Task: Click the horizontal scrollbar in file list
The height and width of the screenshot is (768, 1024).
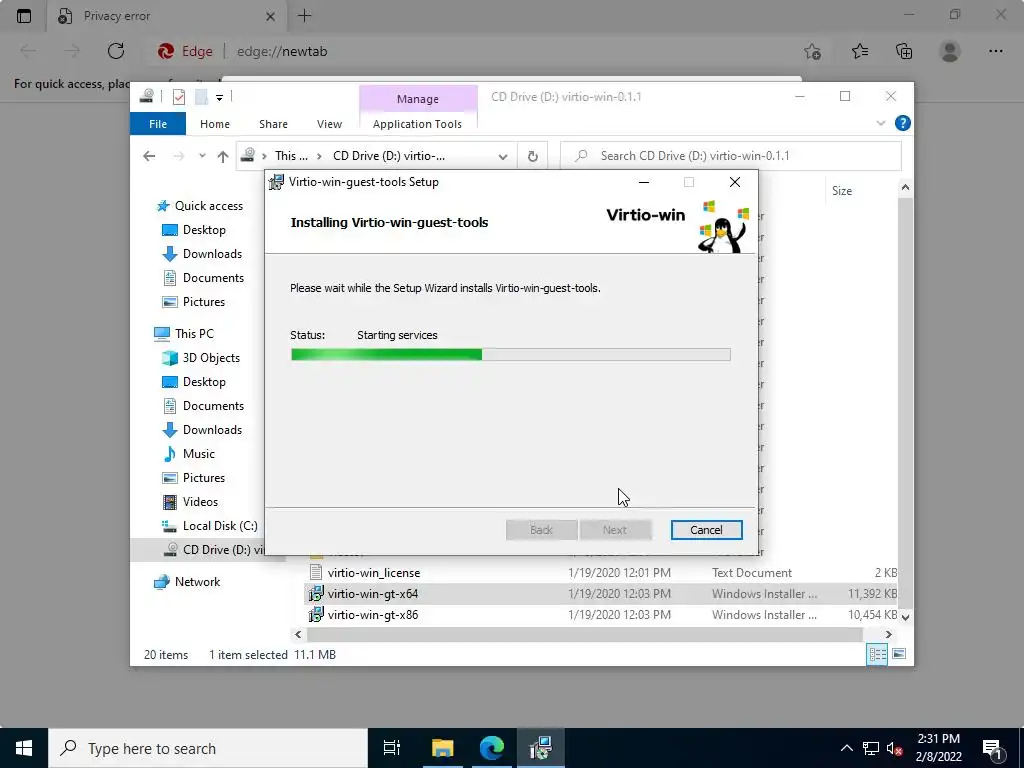Action: (585, 634)
